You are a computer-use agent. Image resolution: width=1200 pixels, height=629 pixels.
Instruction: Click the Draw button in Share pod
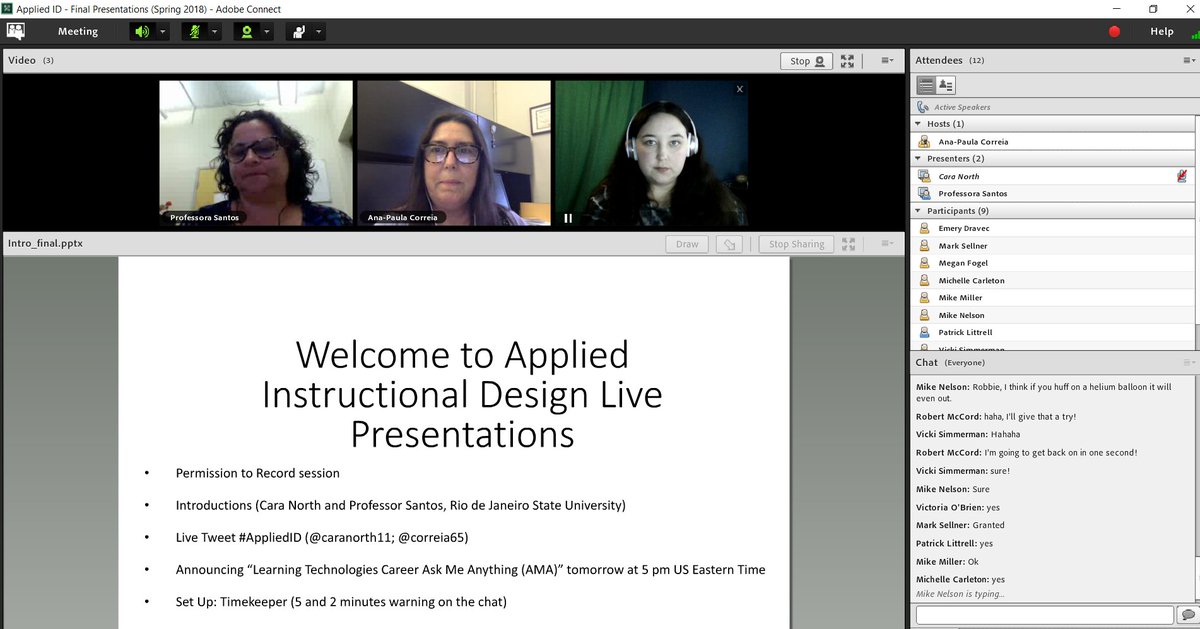tap(687, 244)
